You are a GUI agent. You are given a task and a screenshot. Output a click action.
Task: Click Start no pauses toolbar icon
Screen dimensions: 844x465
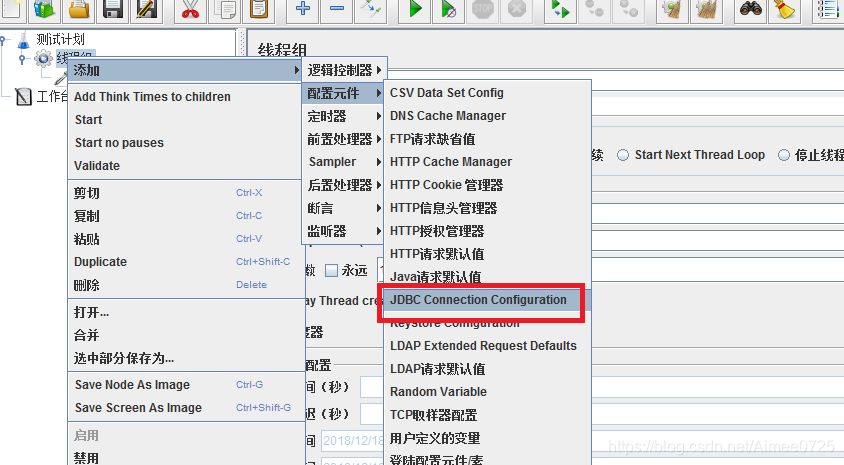pyautogui.click(x=449, y=9)
